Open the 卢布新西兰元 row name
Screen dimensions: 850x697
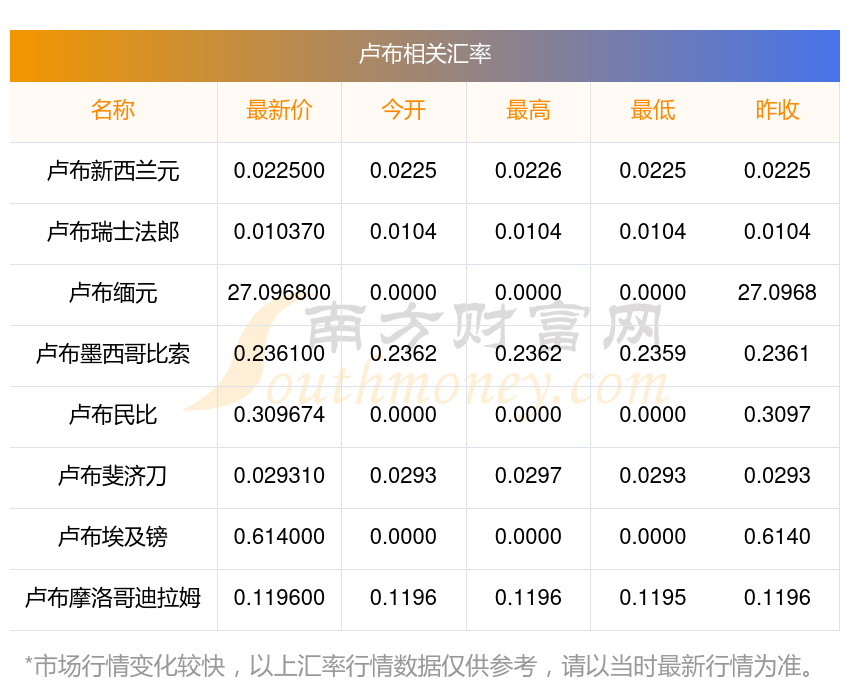113,171
